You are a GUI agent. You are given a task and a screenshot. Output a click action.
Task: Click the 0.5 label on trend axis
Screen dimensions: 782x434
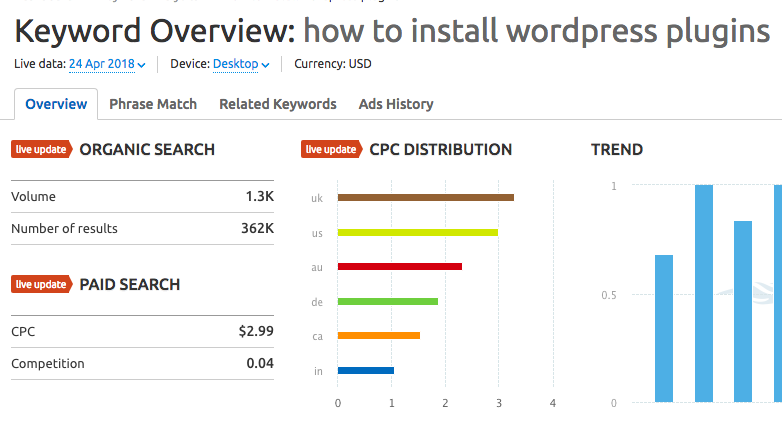[609, 295]
